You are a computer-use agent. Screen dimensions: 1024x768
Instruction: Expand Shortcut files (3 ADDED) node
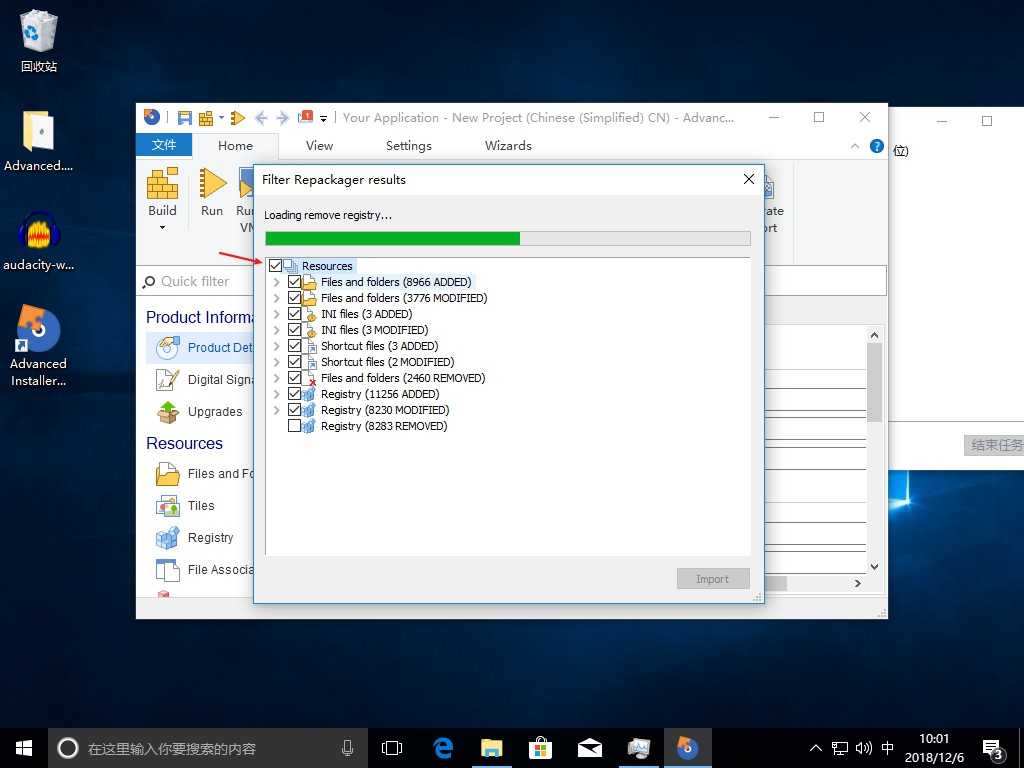click(277, 346)
